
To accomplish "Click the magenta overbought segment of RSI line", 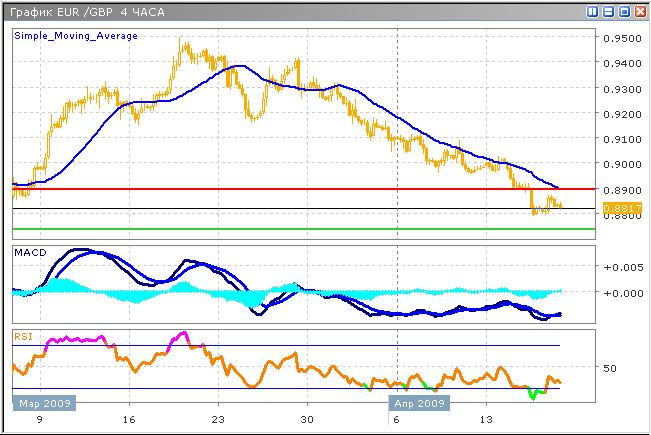I will [x=78, y=340].
